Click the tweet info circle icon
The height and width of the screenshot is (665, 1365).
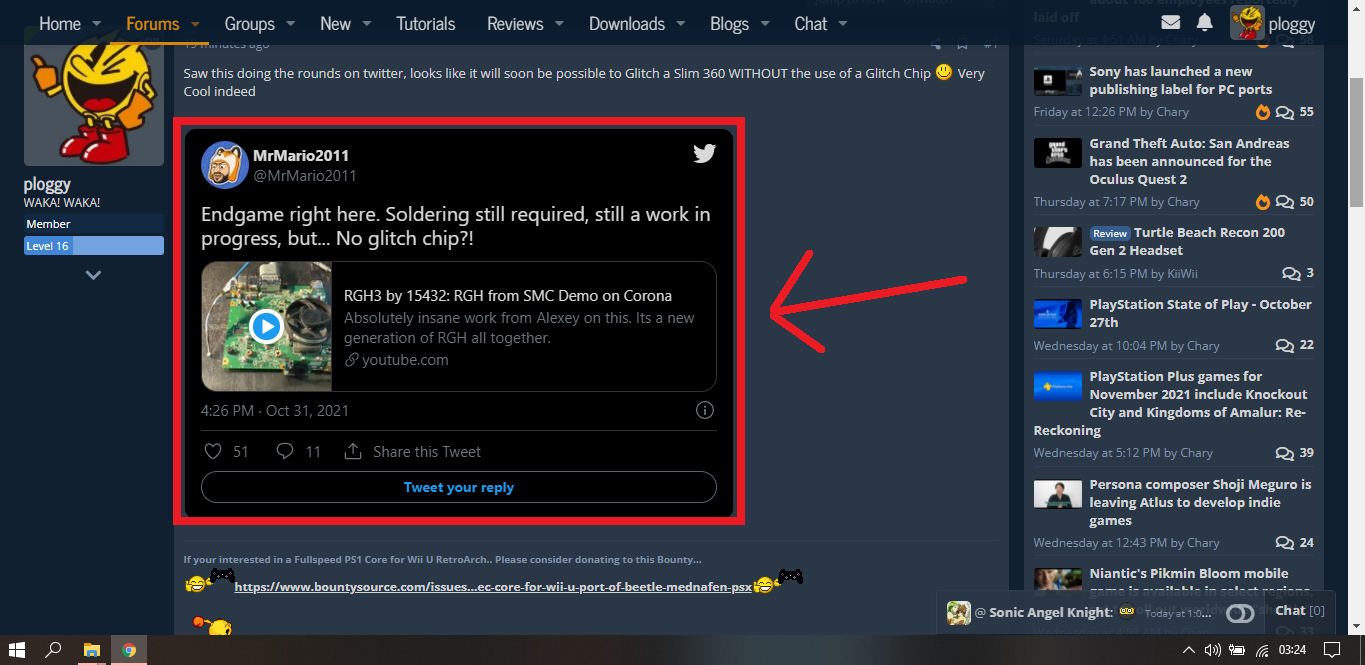705,410
